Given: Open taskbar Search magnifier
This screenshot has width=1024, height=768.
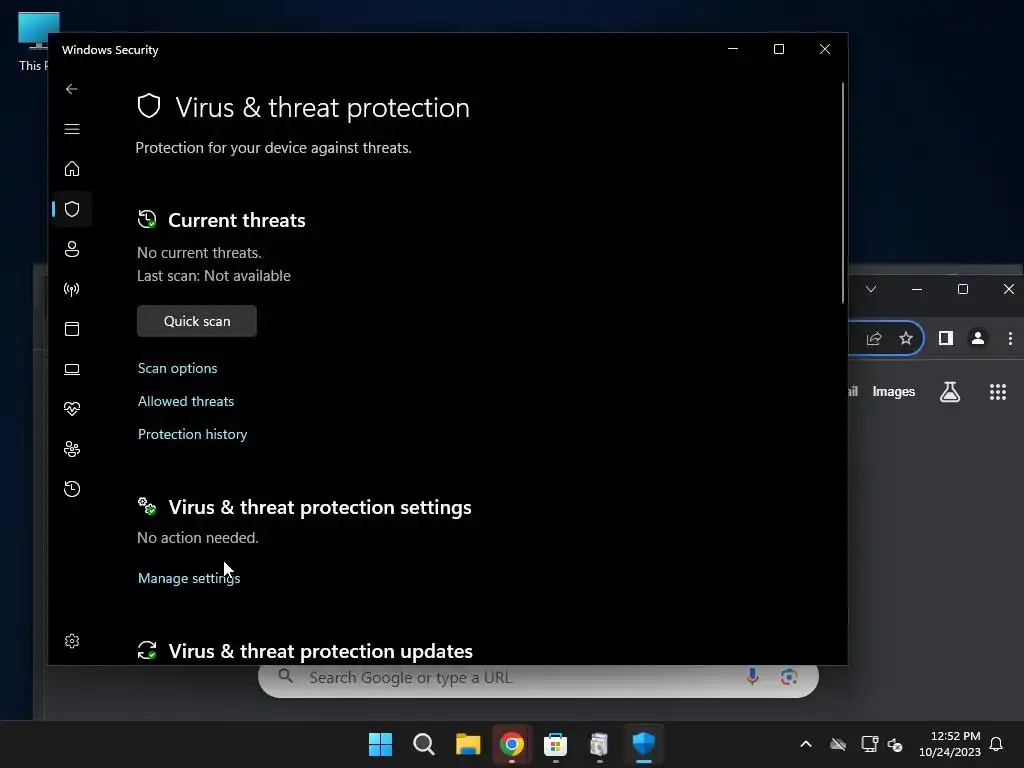Looking at the screenshot, I should pyautogui.click(x=424, y=744).
